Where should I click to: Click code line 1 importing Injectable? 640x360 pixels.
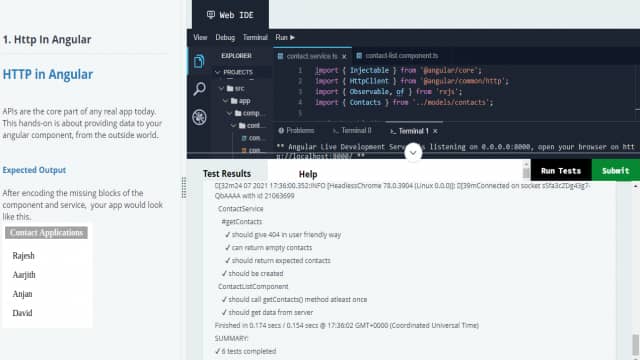(x=398, y=71)
